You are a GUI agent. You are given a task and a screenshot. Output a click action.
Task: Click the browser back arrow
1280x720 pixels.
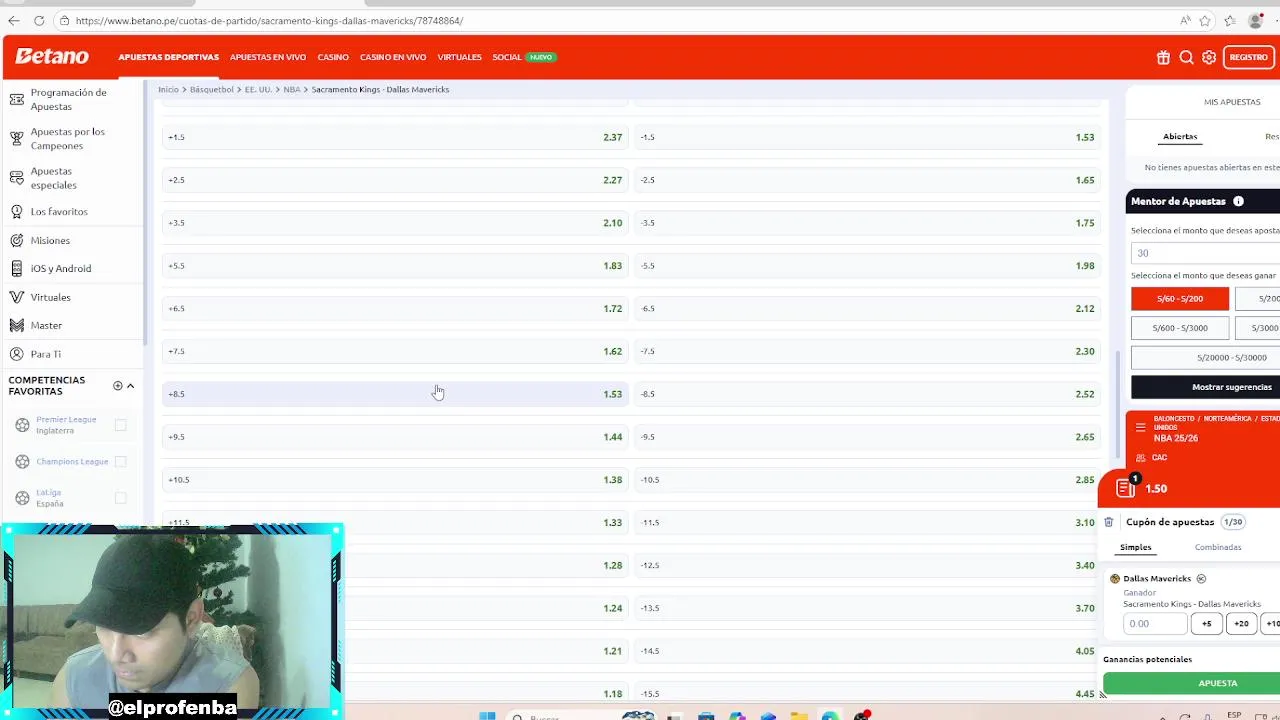click(x=14, y=20)
